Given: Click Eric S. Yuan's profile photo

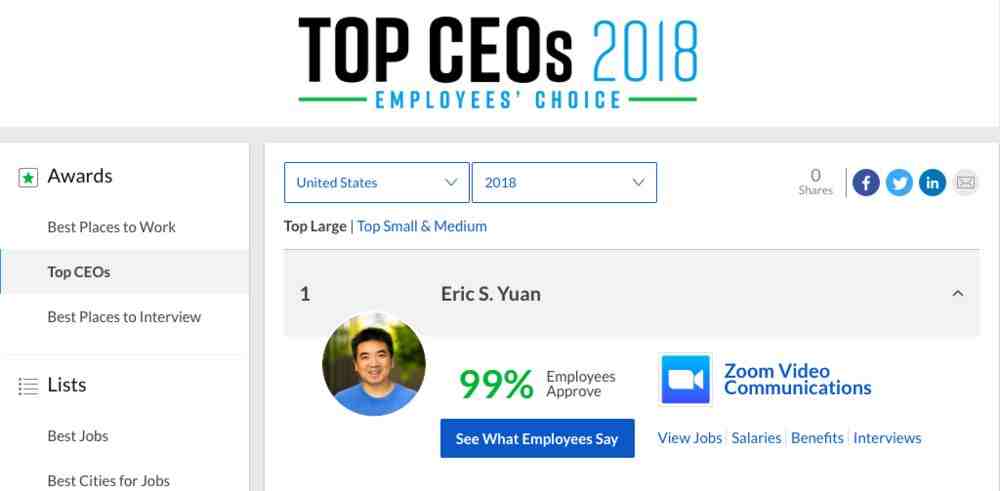Looking at the screenshot, I should 374,364.
